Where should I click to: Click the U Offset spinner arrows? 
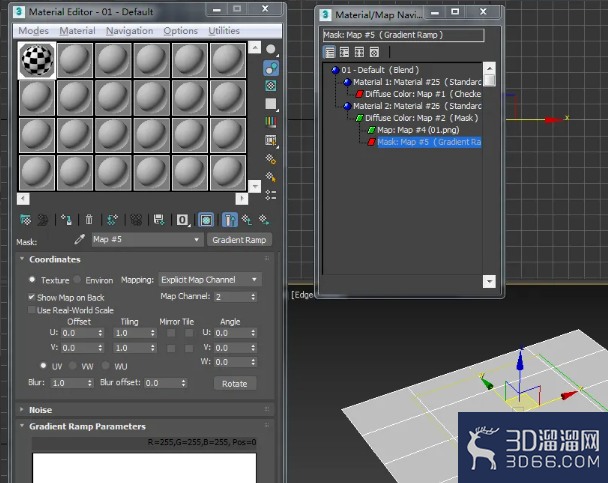100,333
